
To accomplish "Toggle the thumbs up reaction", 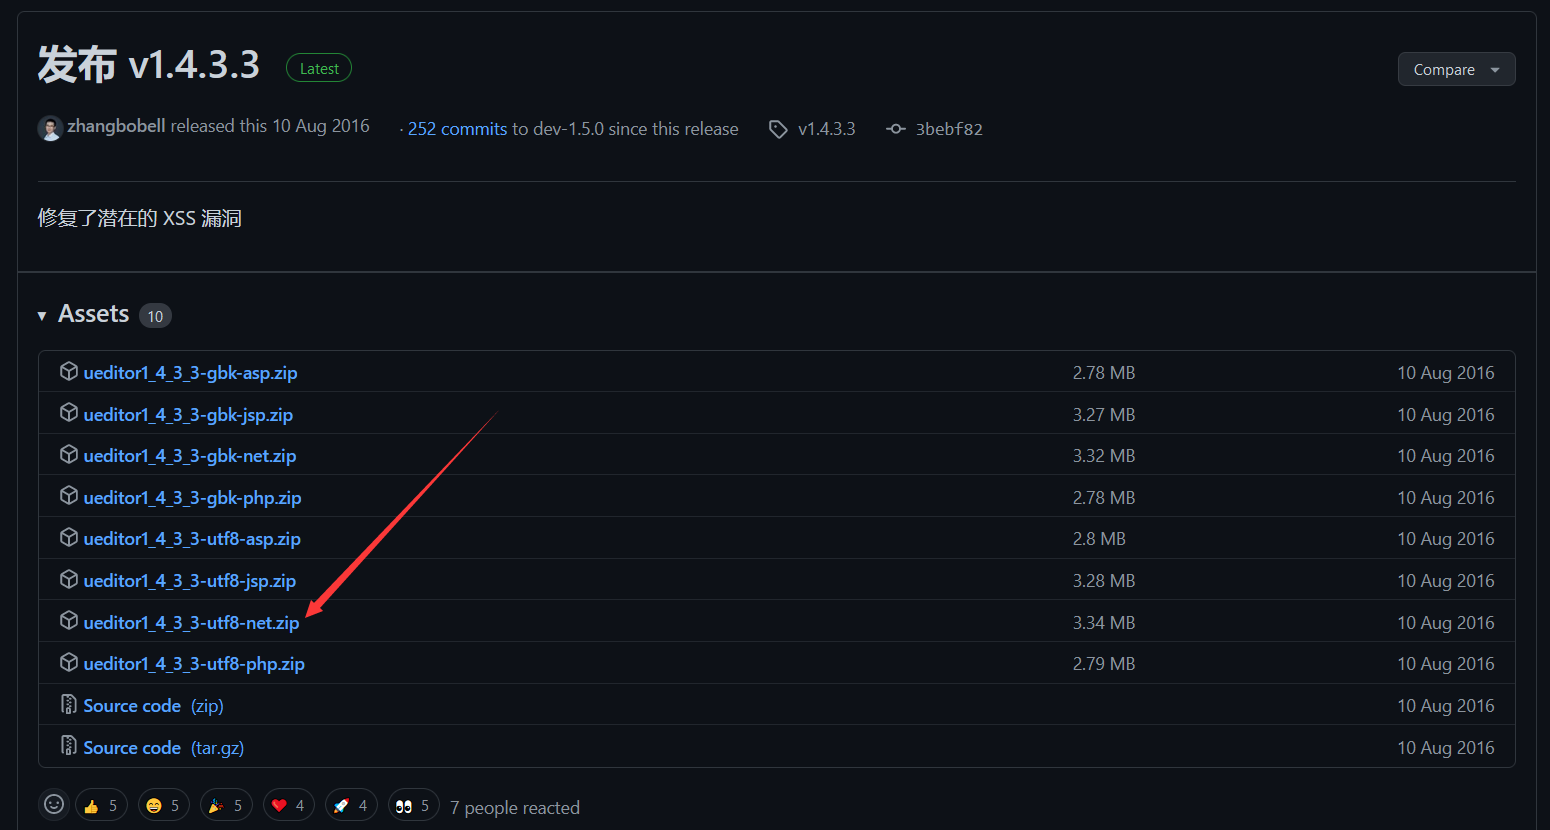I will point(102,805).
